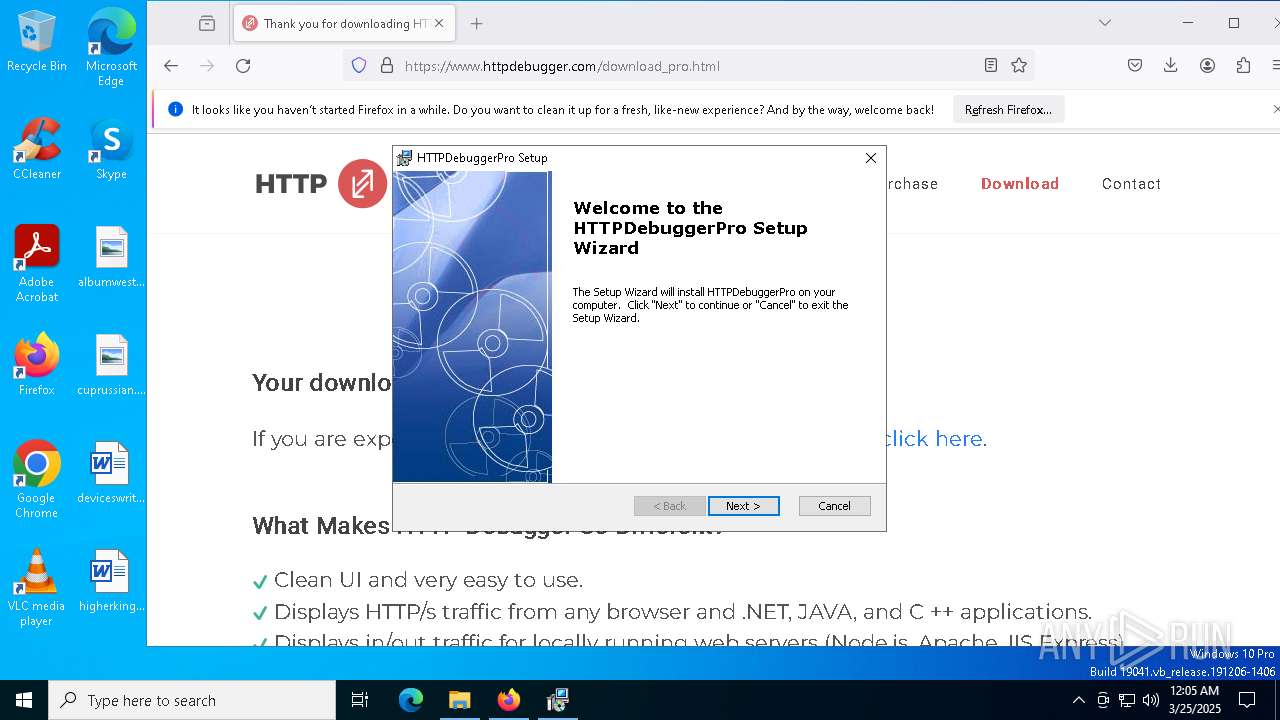Open Microsoft Edge desktop shortcut
The width and height of the screenshot is (1280, 720).
(x=111, y=48)
